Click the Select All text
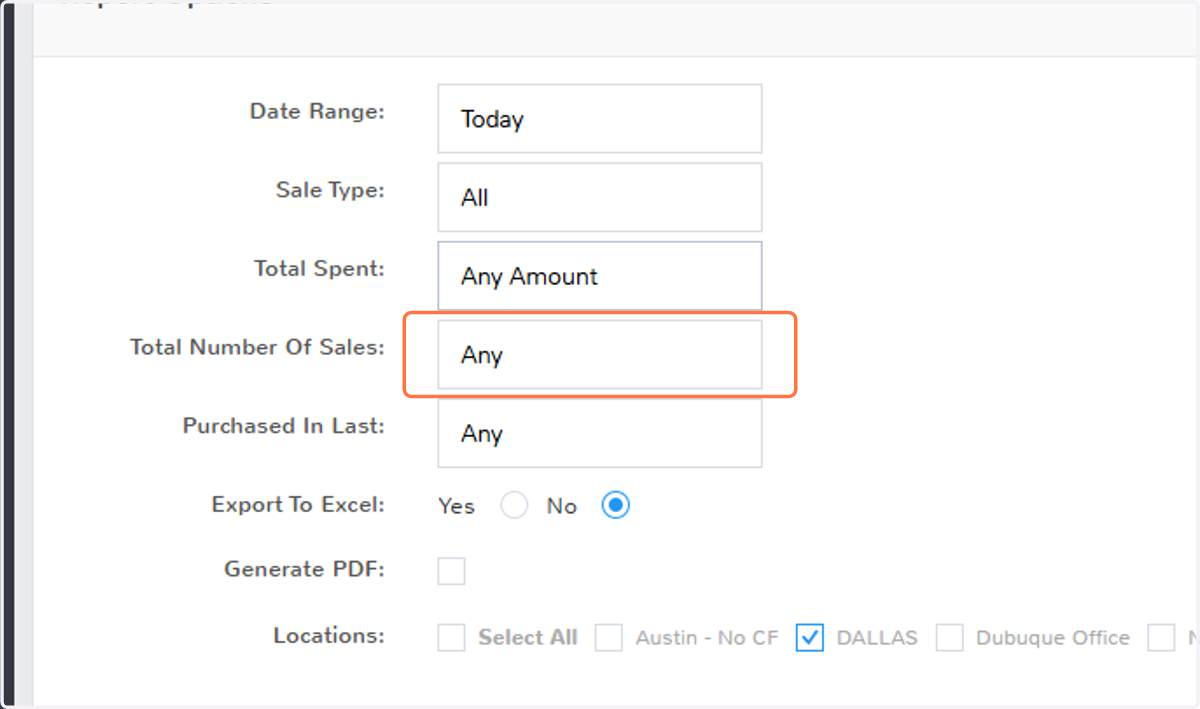 tap(528, 637)
